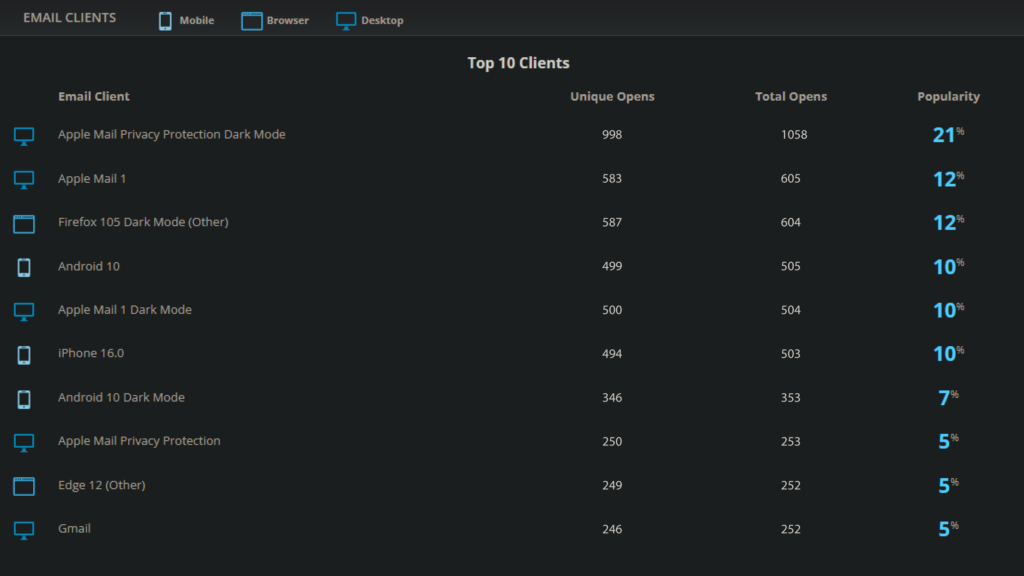Click phone icon beside Android 10 Dark Mode
Viewport: 1024px width, 576px height.
click(x=24, y=399)
